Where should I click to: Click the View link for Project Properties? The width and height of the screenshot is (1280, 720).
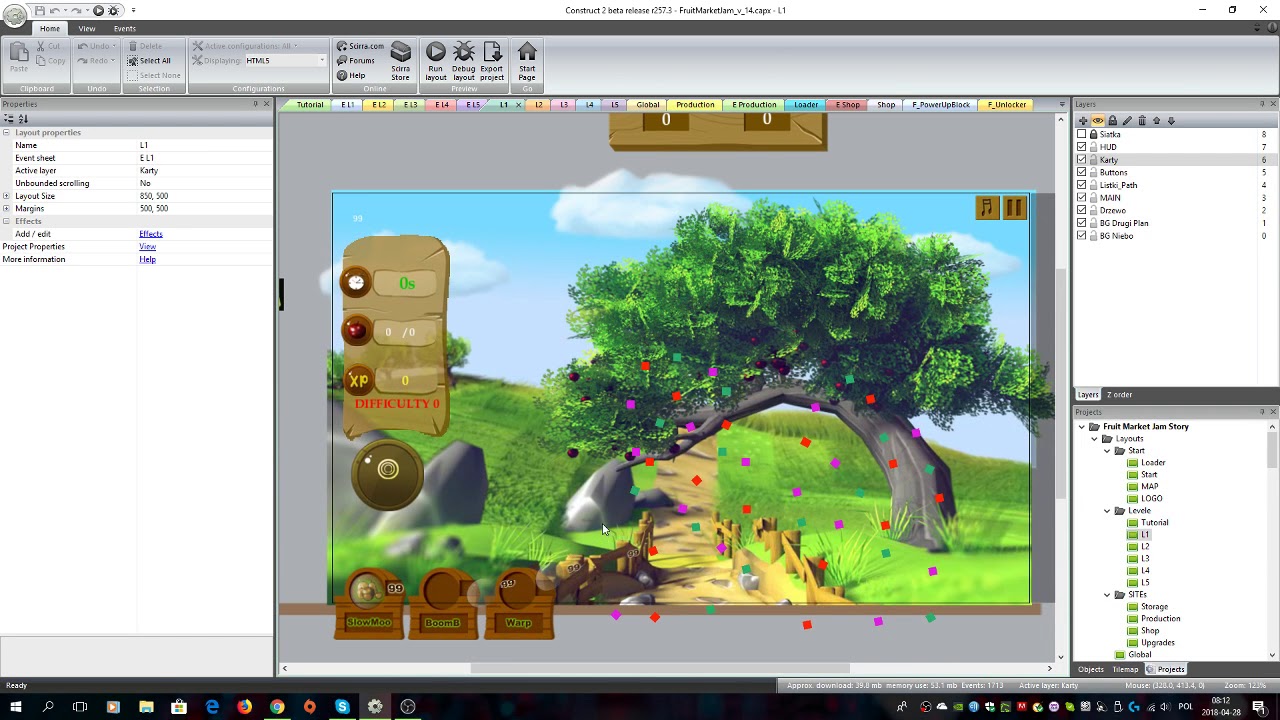tap(147, 247)
